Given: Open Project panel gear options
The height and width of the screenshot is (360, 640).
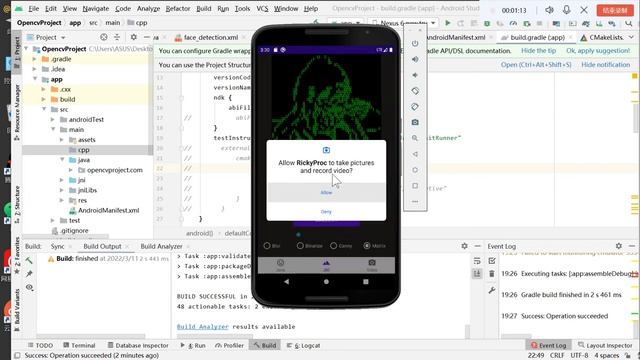Looking at the screenshot, I should 133,37.
